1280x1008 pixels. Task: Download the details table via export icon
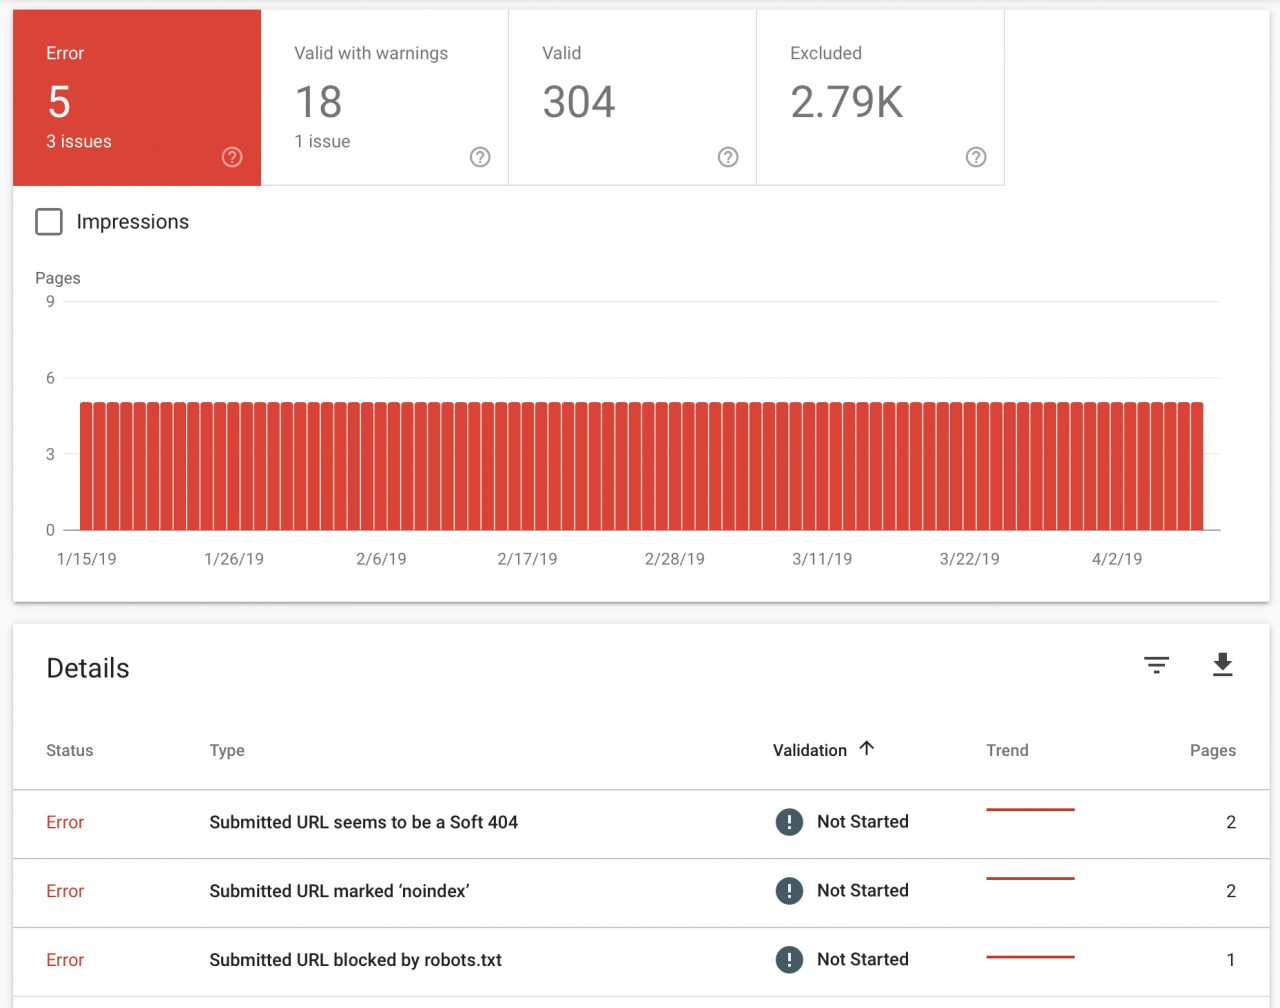1222,665
